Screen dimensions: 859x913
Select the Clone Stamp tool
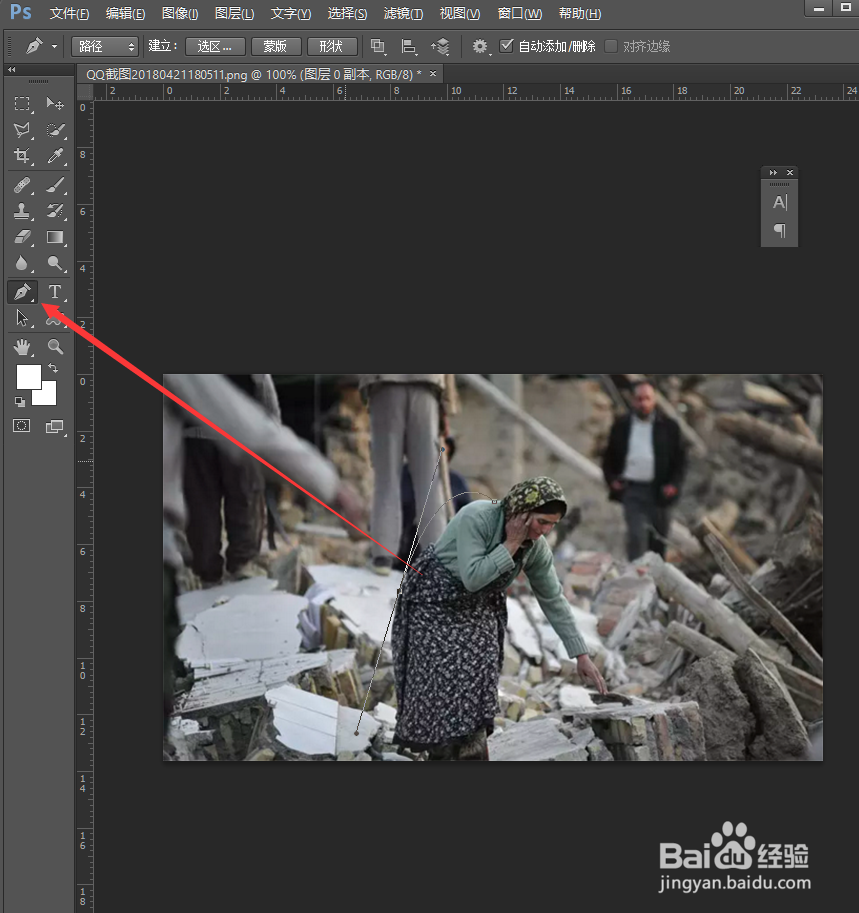pos(22,211)
